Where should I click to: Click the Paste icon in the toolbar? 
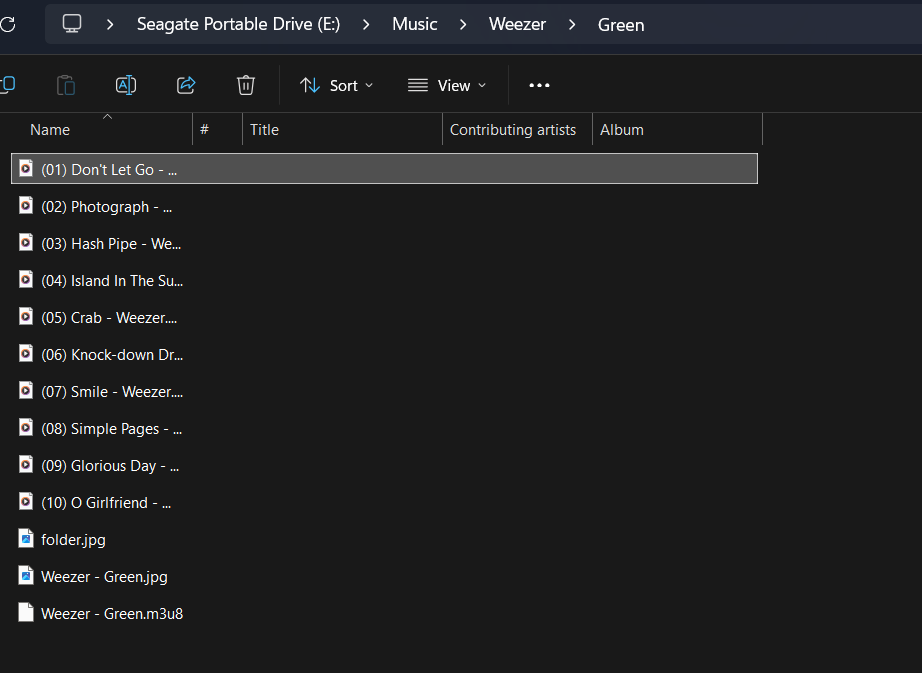coord(66,86)
